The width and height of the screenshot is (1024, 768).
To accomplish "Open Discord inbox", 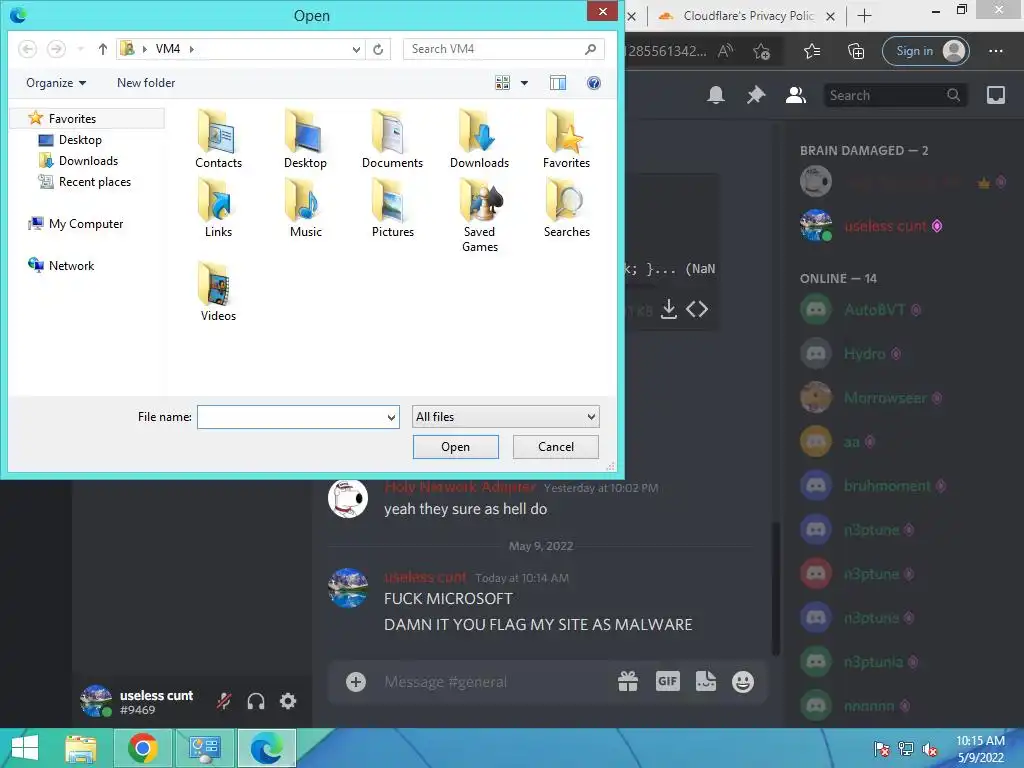I will (996, 95).
